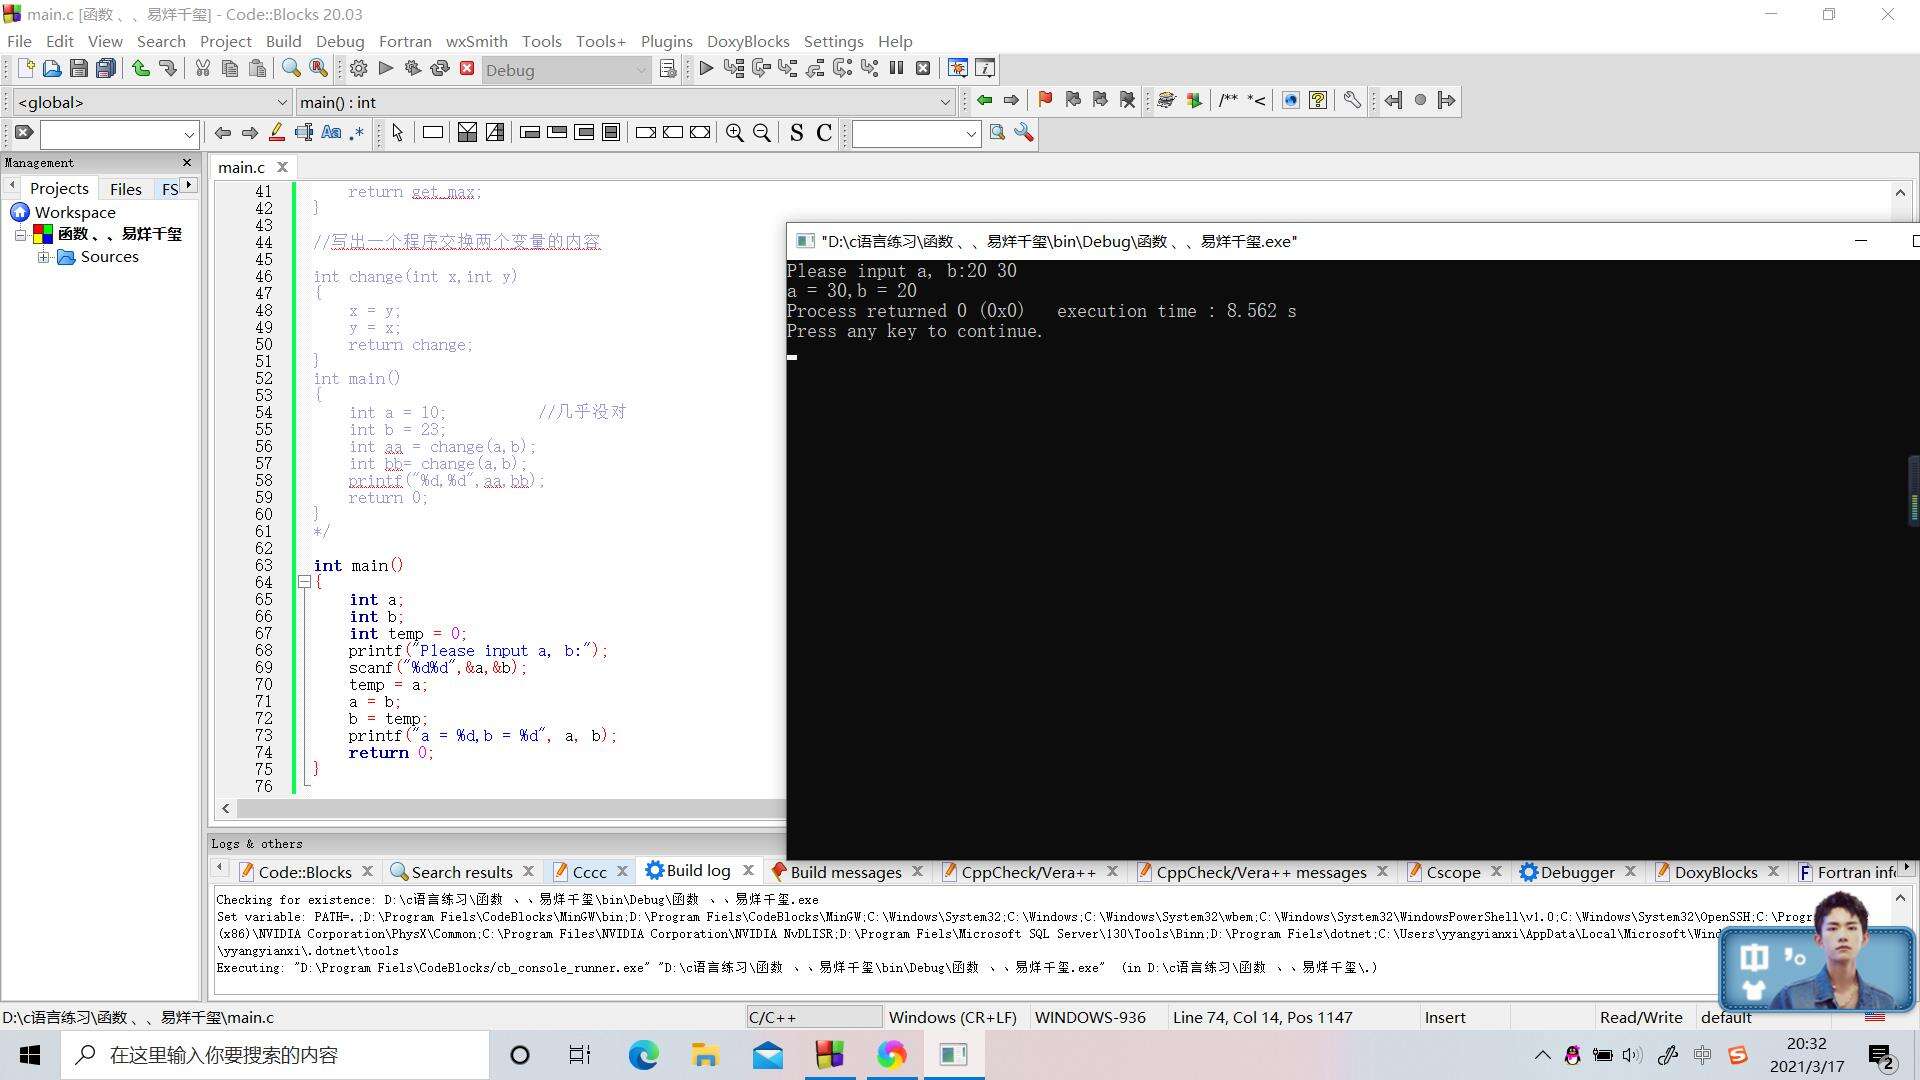Start debugger with Debug/Continue arrow

coord(706,69)
